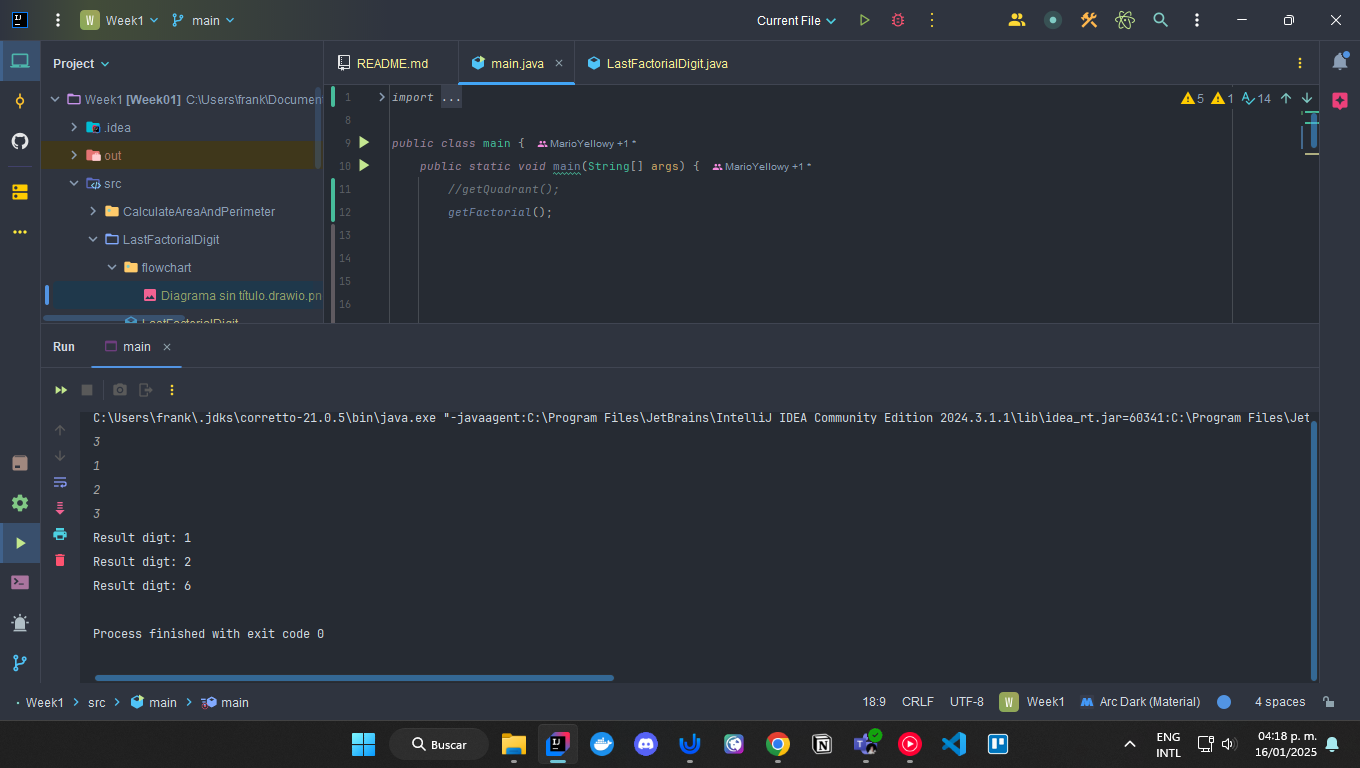
Task: Expand the .idea folder
Action: coord(74,127)
